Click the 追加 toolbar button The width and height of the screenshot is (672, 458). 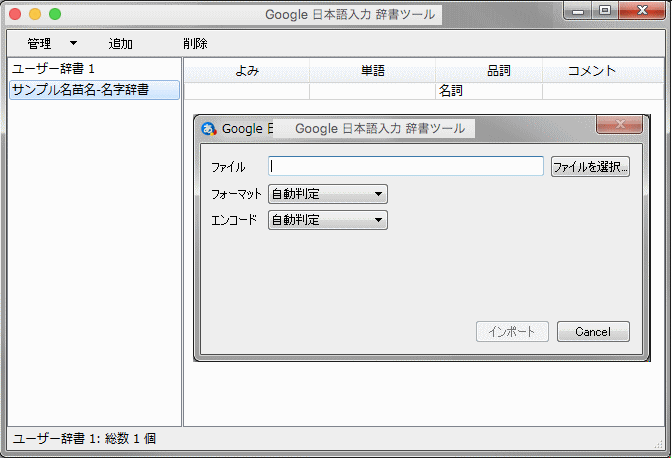coord(120,43)
